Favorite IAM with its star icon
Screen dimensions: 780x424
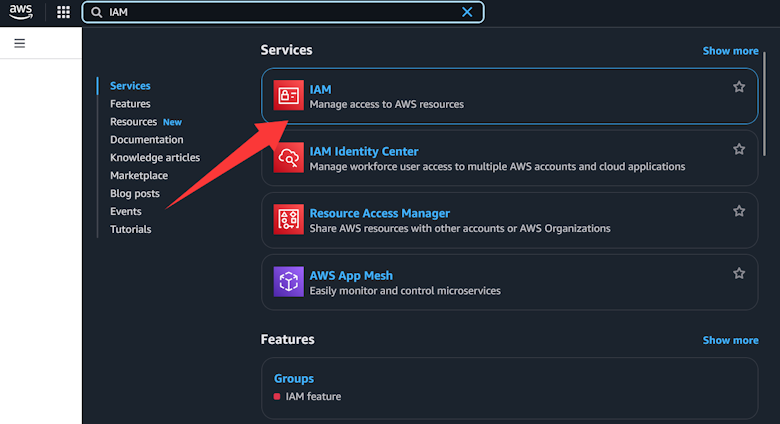(x=739, y=87)
